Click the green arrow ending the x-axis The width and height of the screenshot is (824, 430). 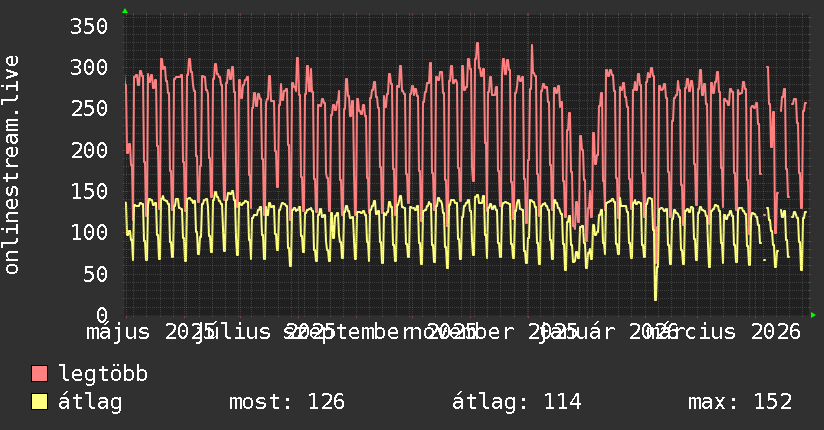[813, 314]
